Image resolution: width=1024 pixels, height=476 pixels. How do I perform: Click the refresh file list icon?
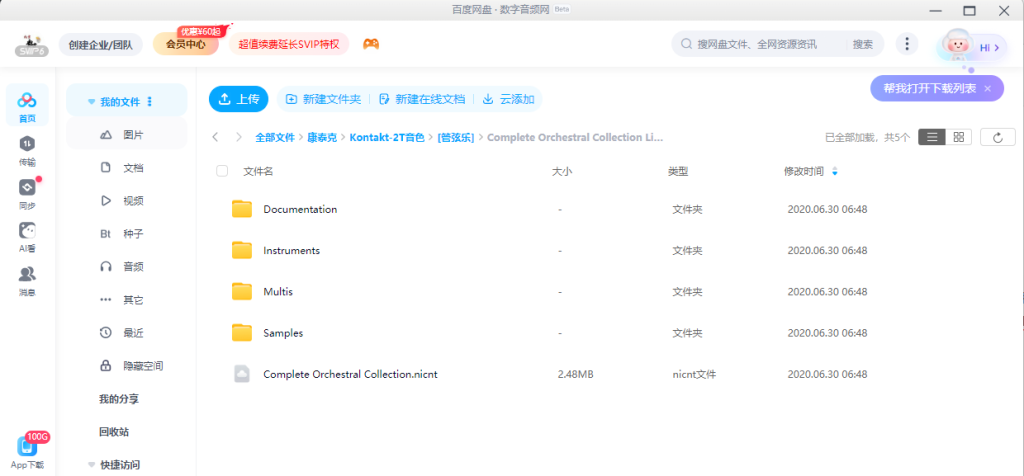[x=997, y=137]
